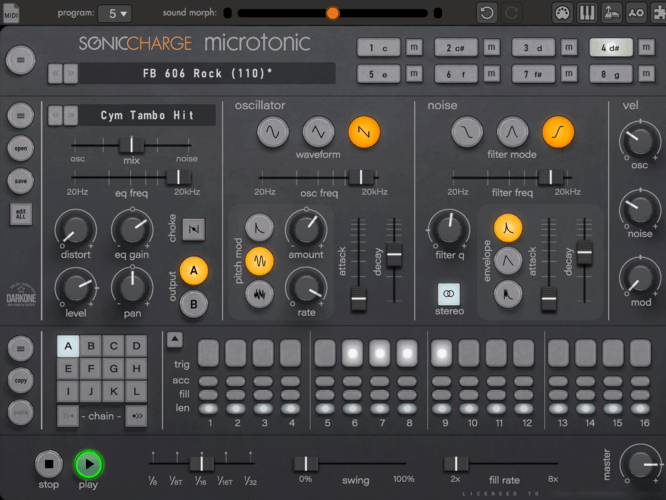Click the MIDI file icon
666x500 pixels.
pos(11,13)
